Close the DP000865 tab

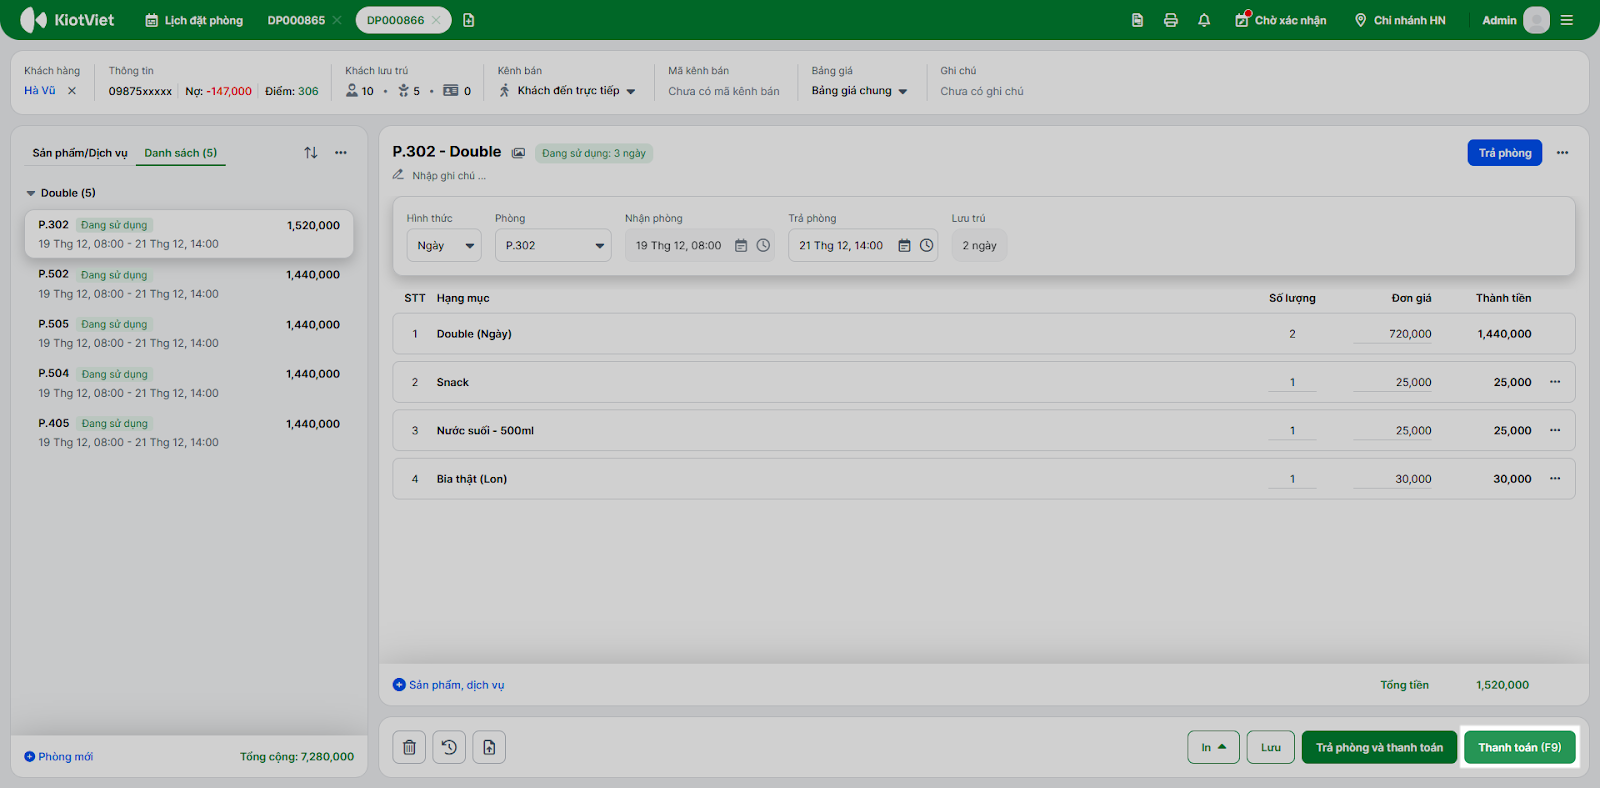(x=337, y=20)
